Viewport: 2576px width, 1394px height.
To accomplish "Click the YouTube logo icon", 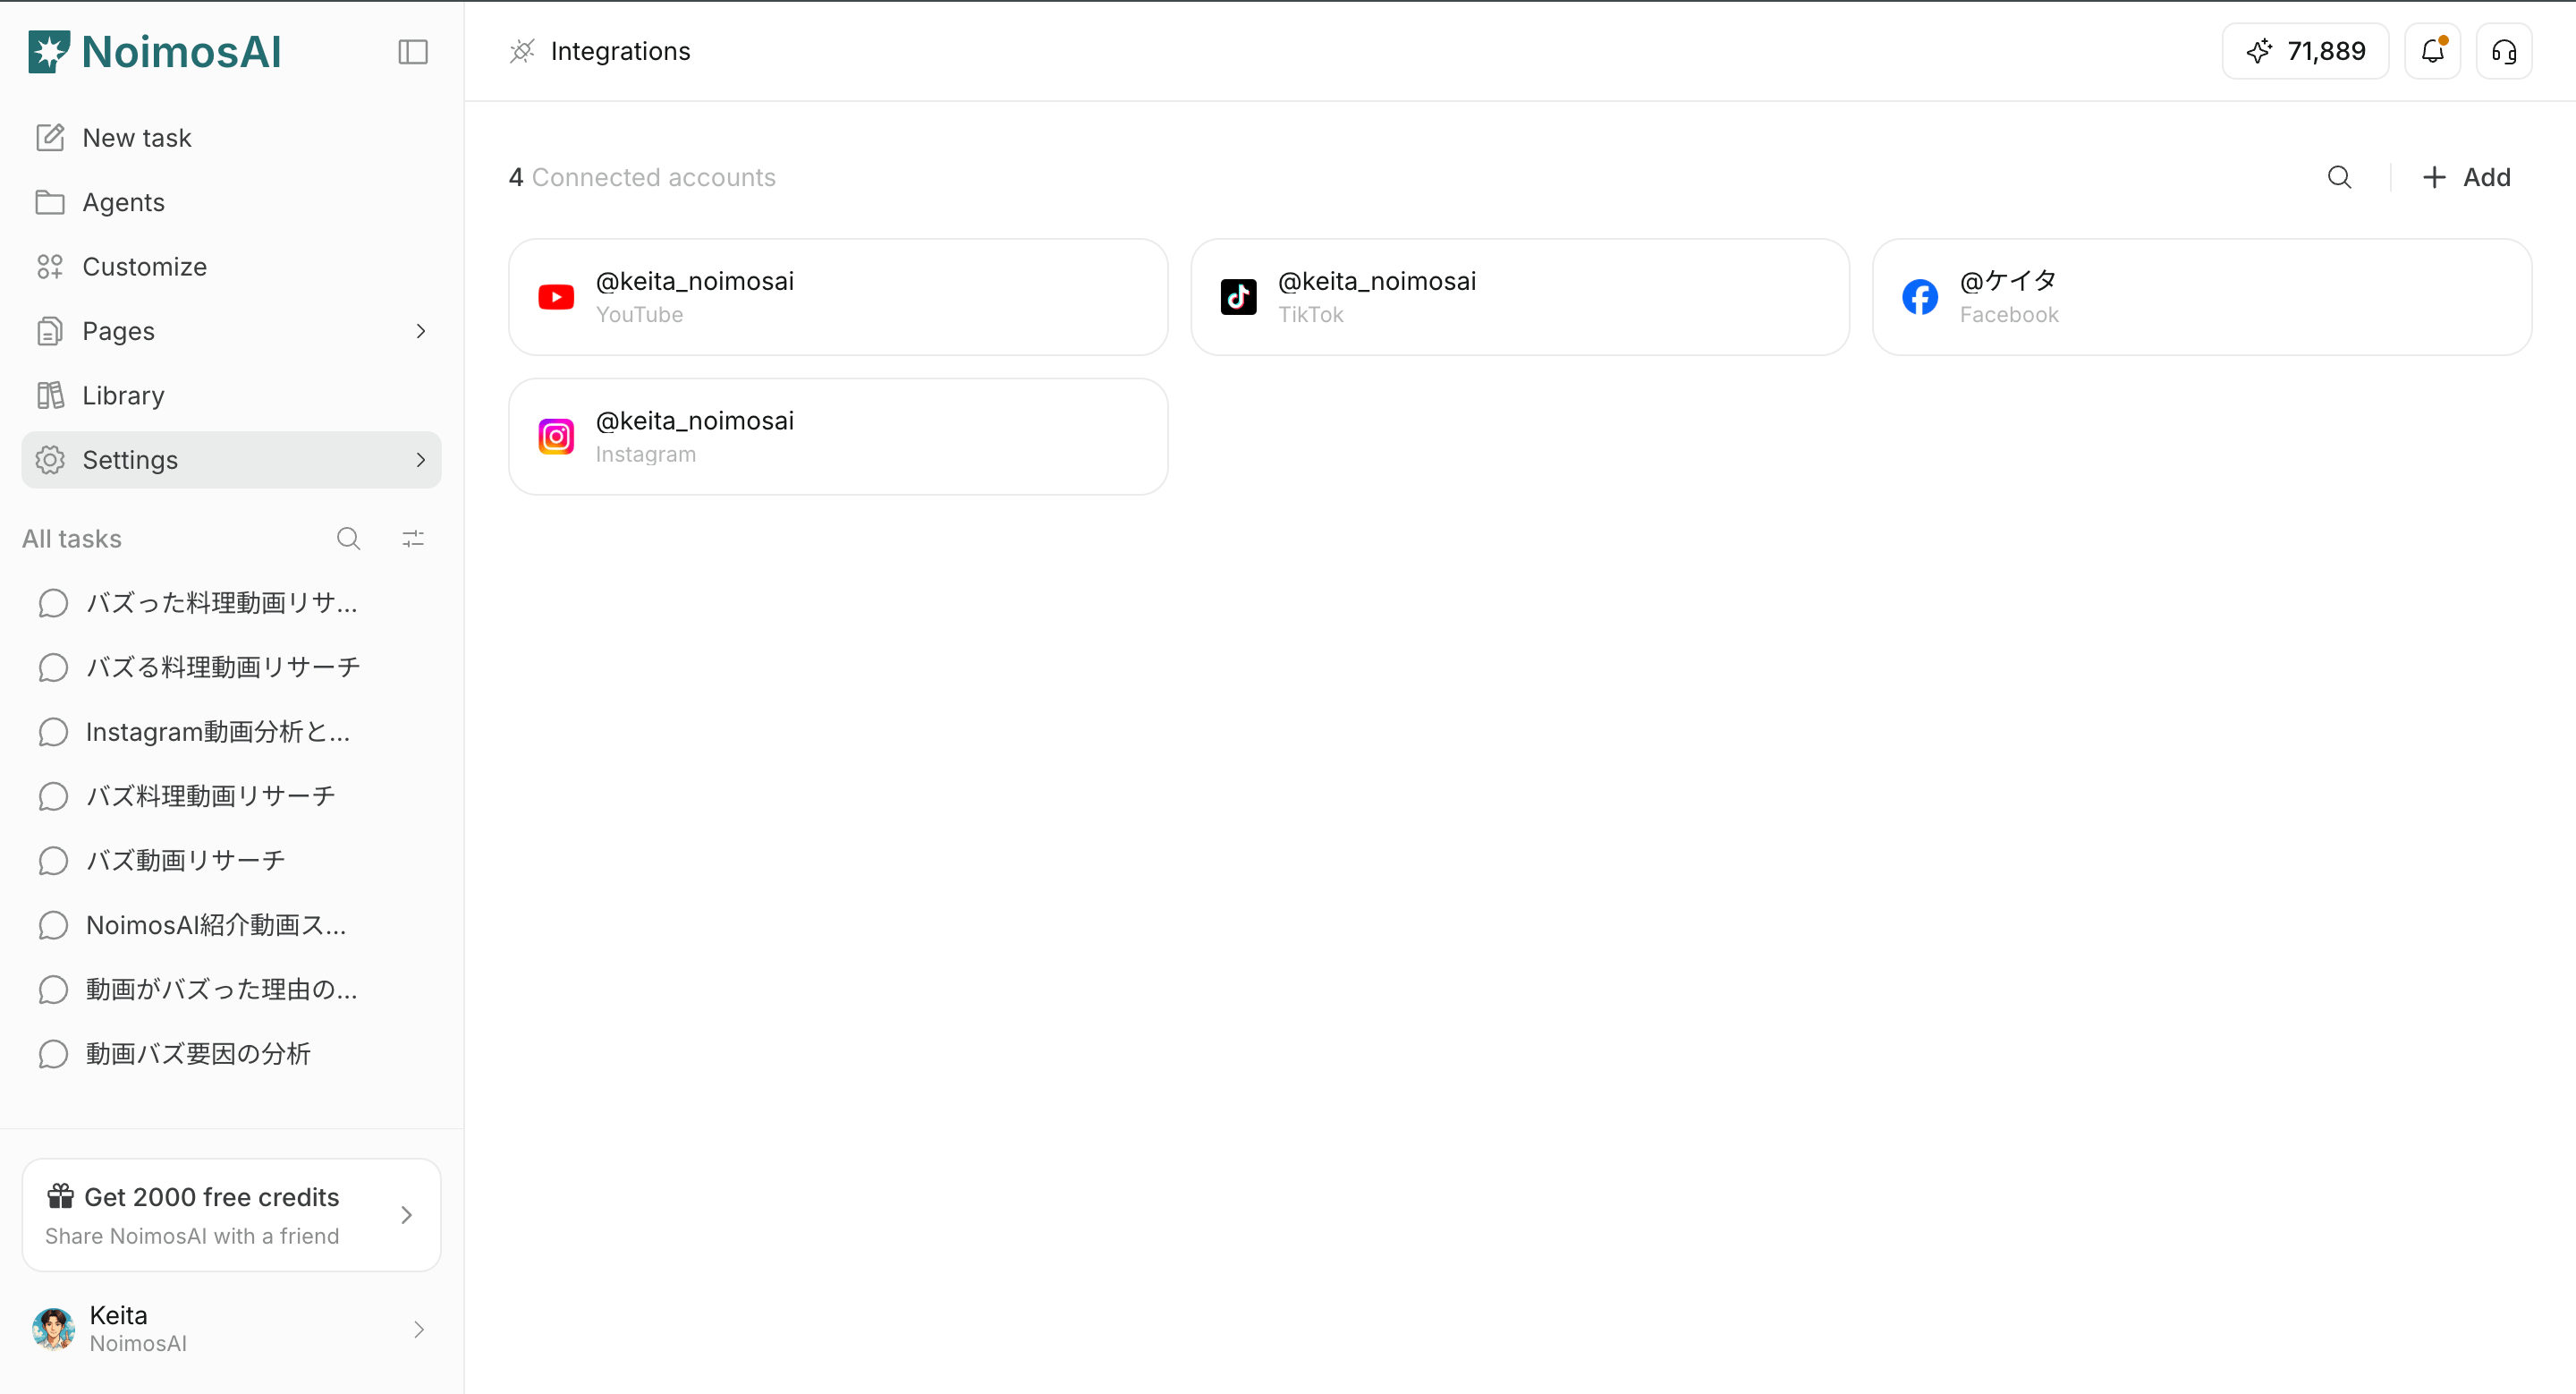I will coord(556,297).
